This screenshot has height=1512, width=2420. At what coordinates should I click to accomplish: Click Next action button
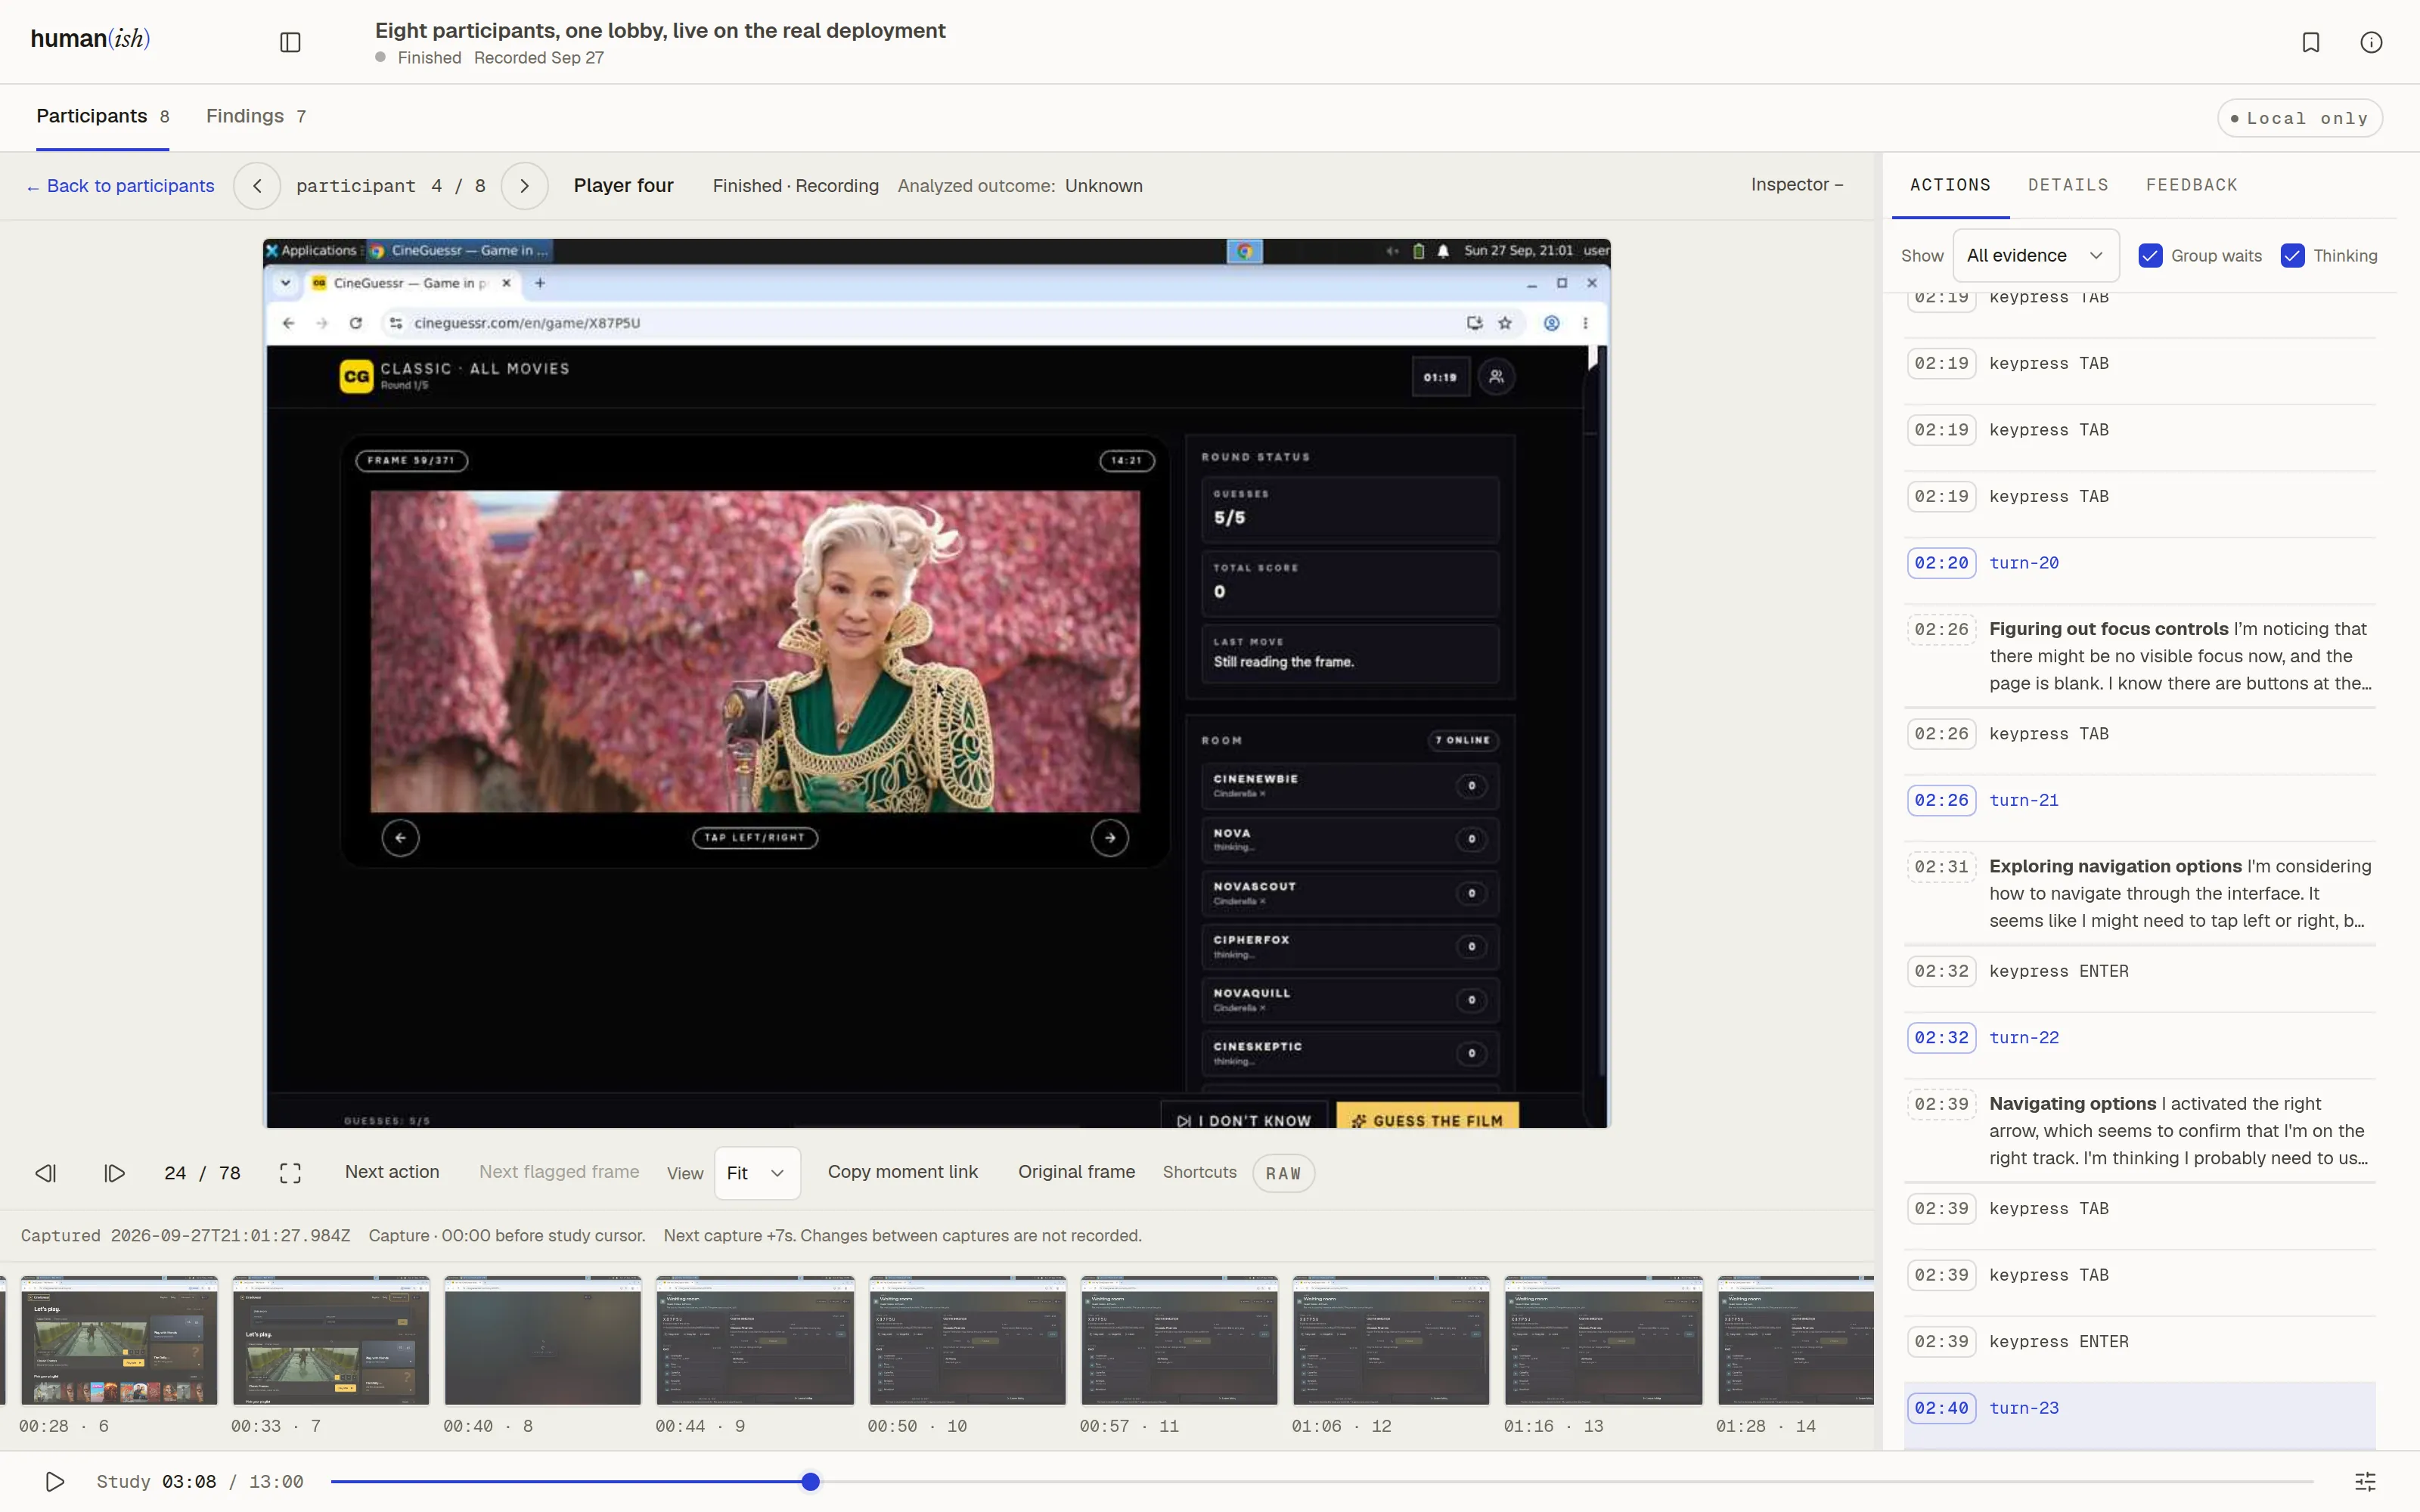click(392, 1172)
